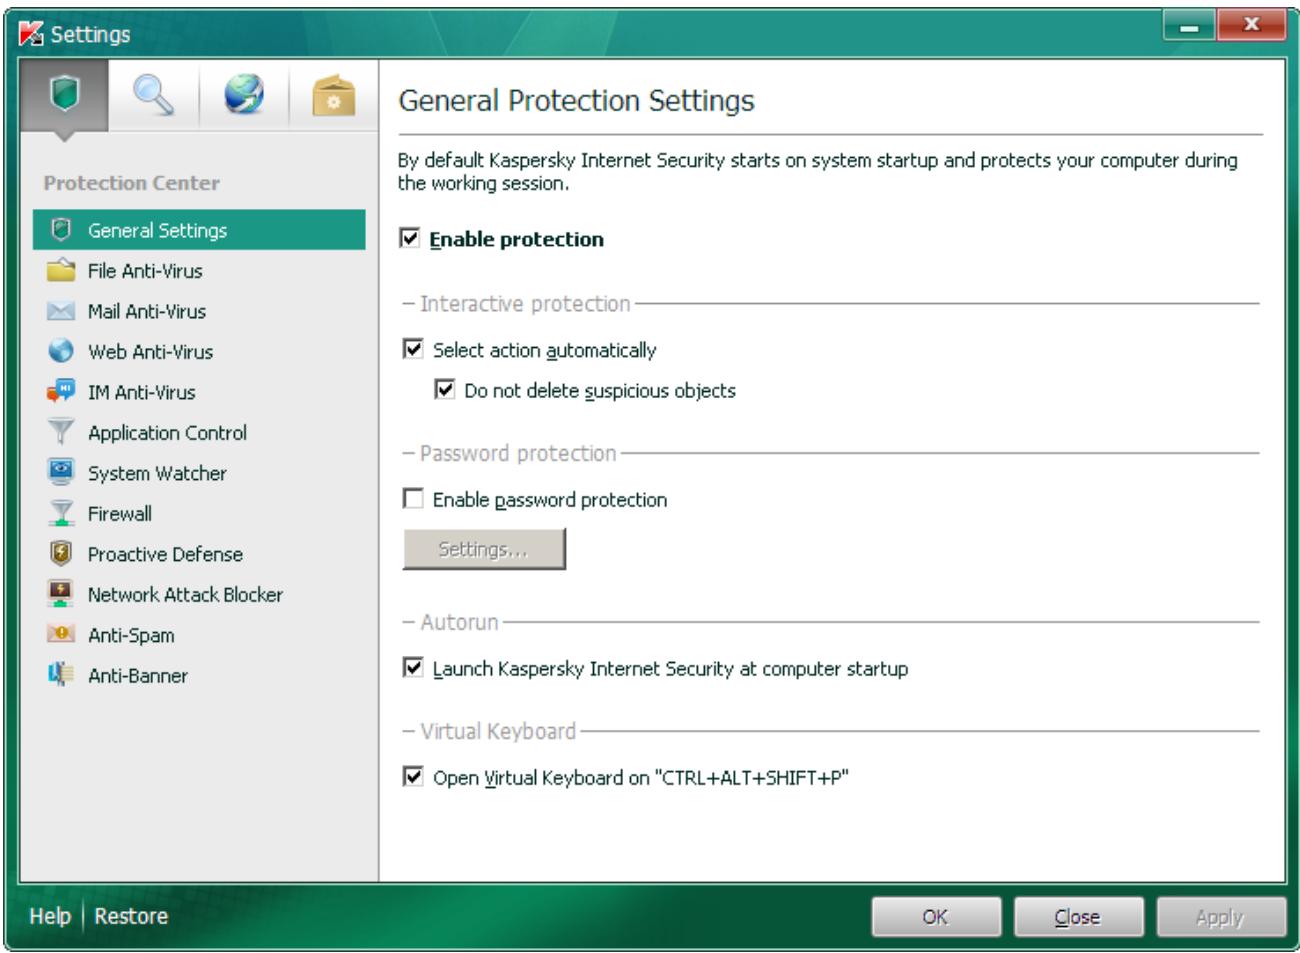The width and height of the screenshot is (1300, 953).
Task: Toggle Launch Kaspersky at computer startup
Action: (413, 667)
